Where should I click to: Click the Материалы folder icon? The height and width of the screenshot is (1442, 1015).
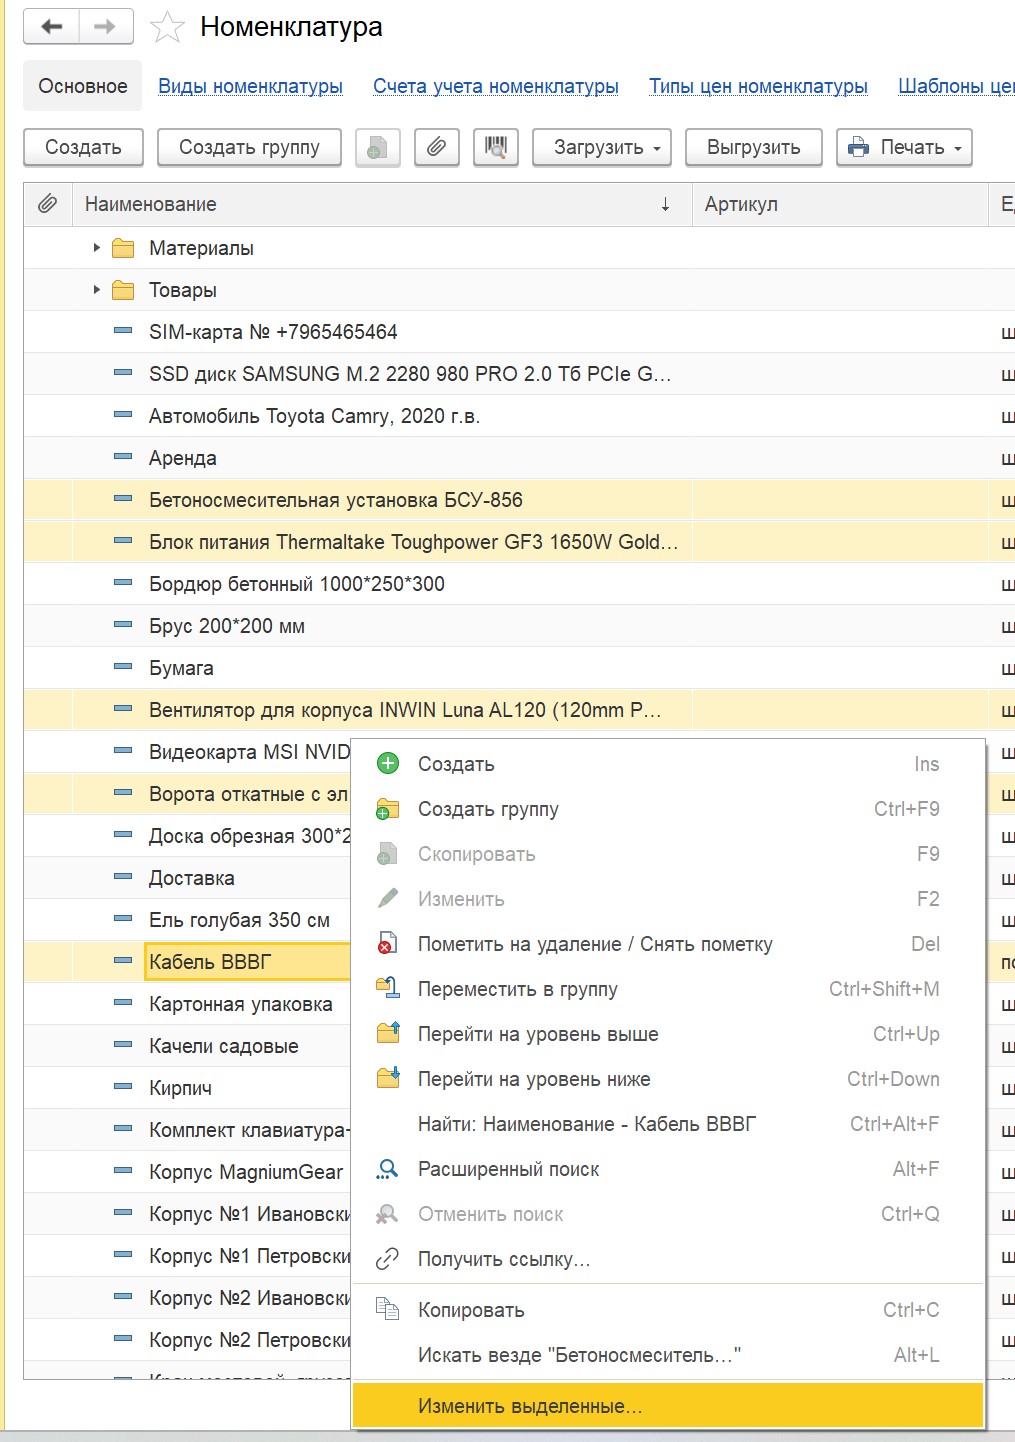123,248
